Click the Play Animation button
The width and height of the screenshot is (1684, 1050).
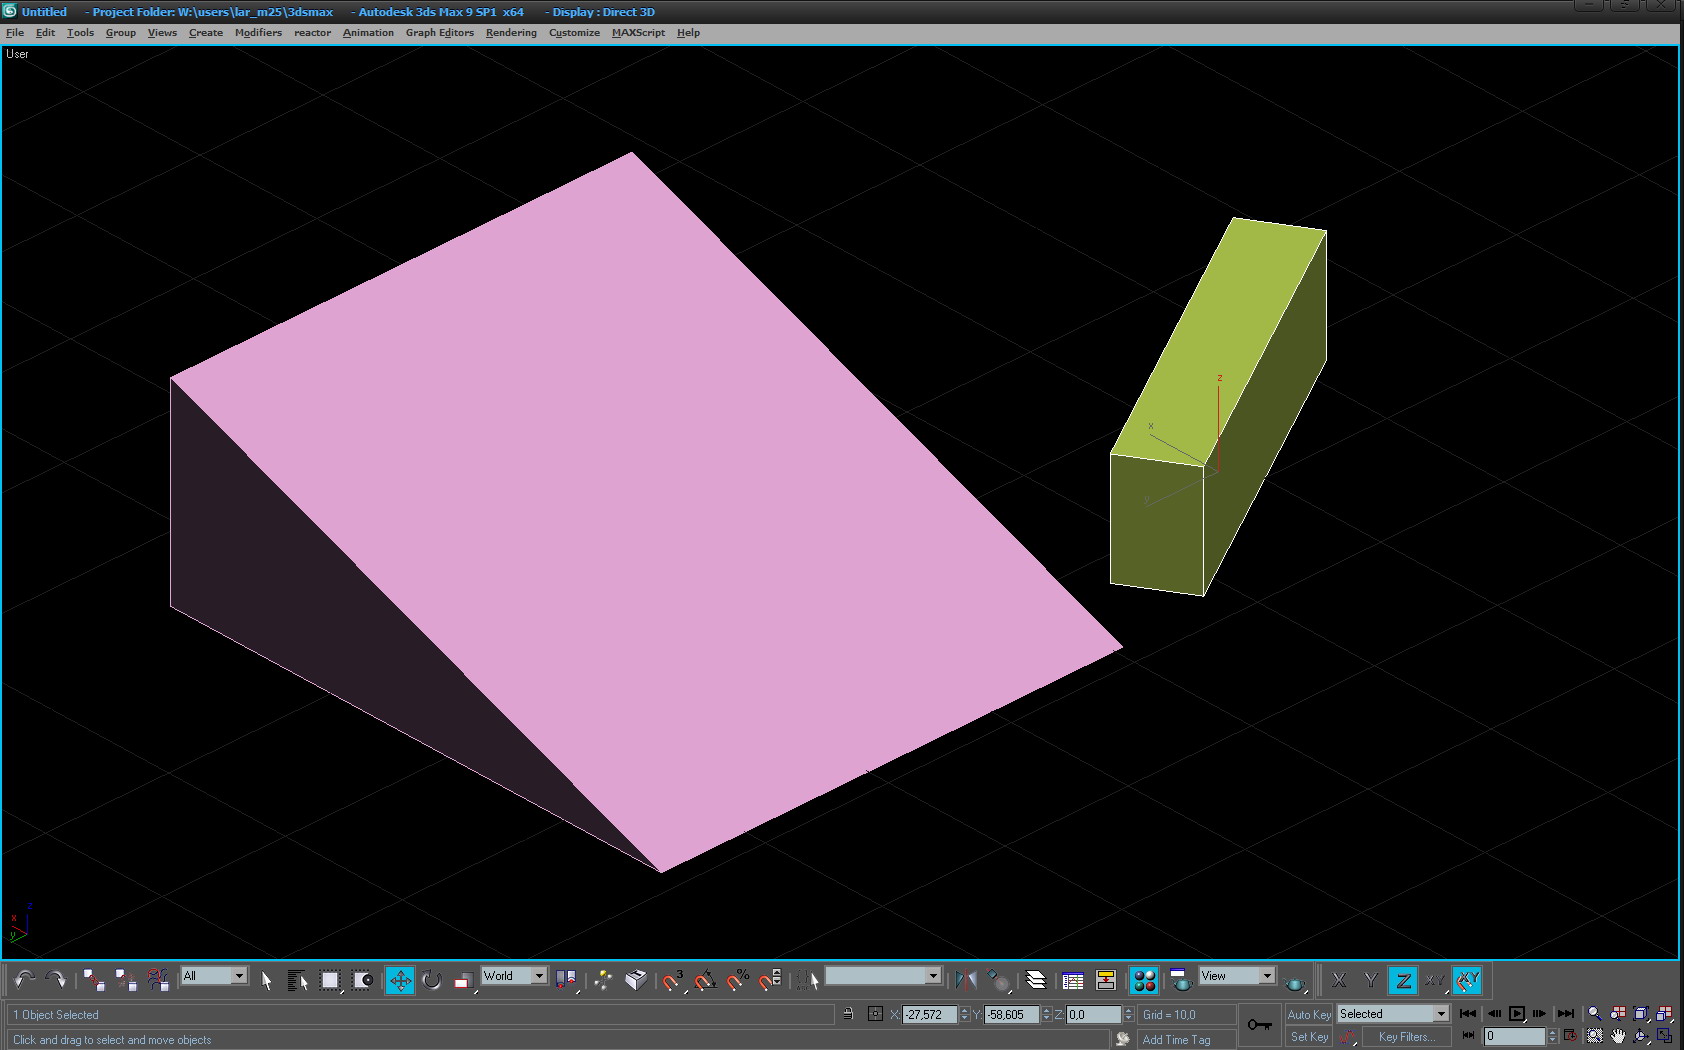click(1517, 1014)
